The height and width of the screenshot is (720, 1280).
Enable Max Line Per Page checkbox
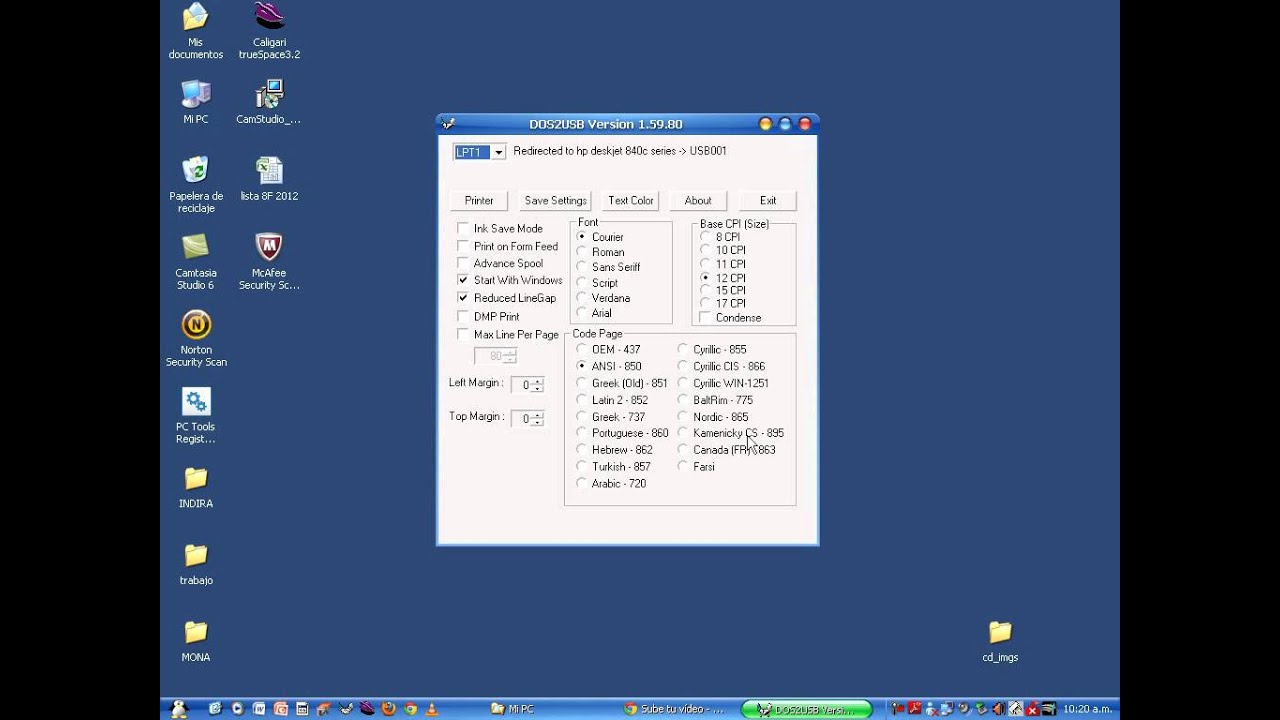tap(463, 334)
